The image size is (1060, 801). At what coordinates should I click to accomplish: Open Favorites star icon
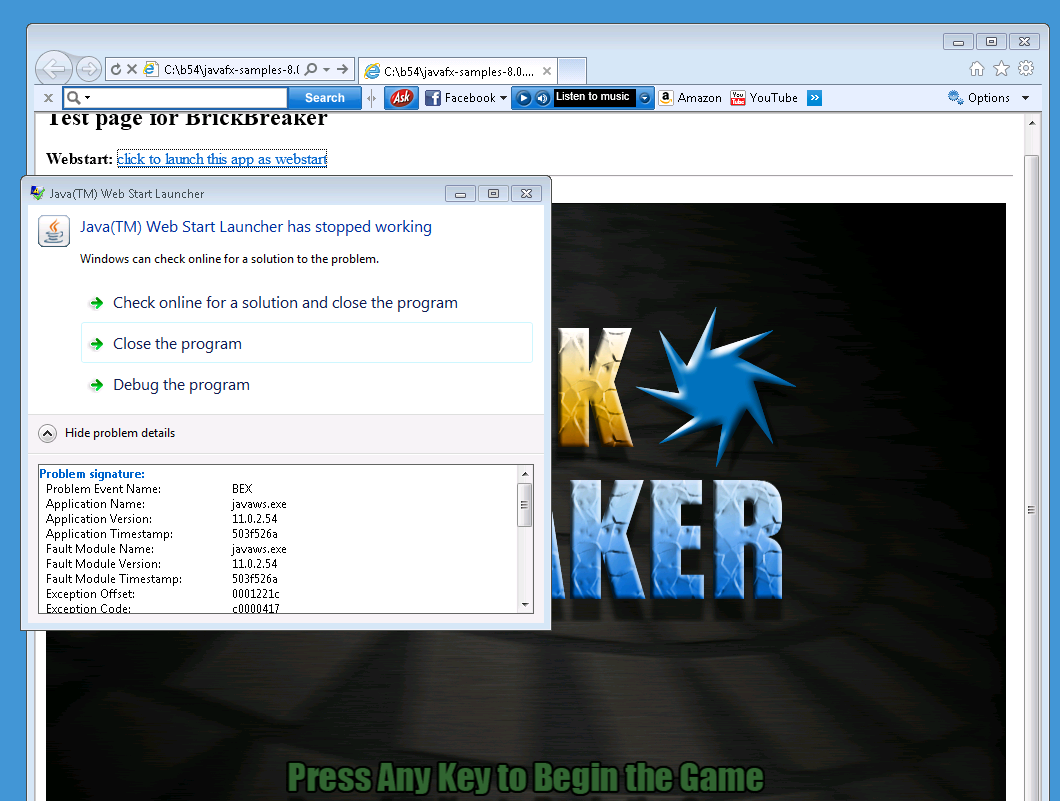(1001, 69)
